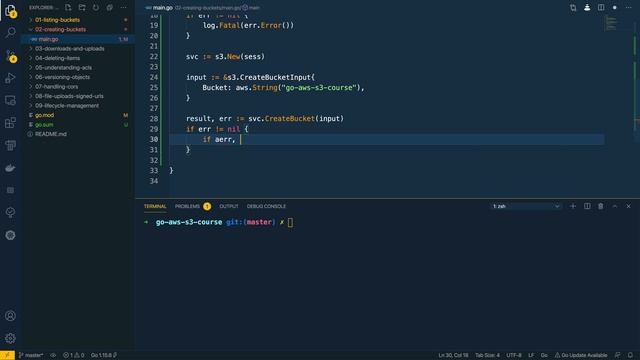Open the Explorer view in activity bar

(x=10, y=11)
